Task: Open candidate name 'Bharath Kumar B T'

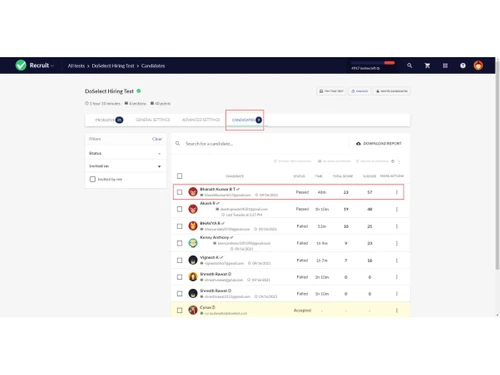Action: tap(217, 189)
